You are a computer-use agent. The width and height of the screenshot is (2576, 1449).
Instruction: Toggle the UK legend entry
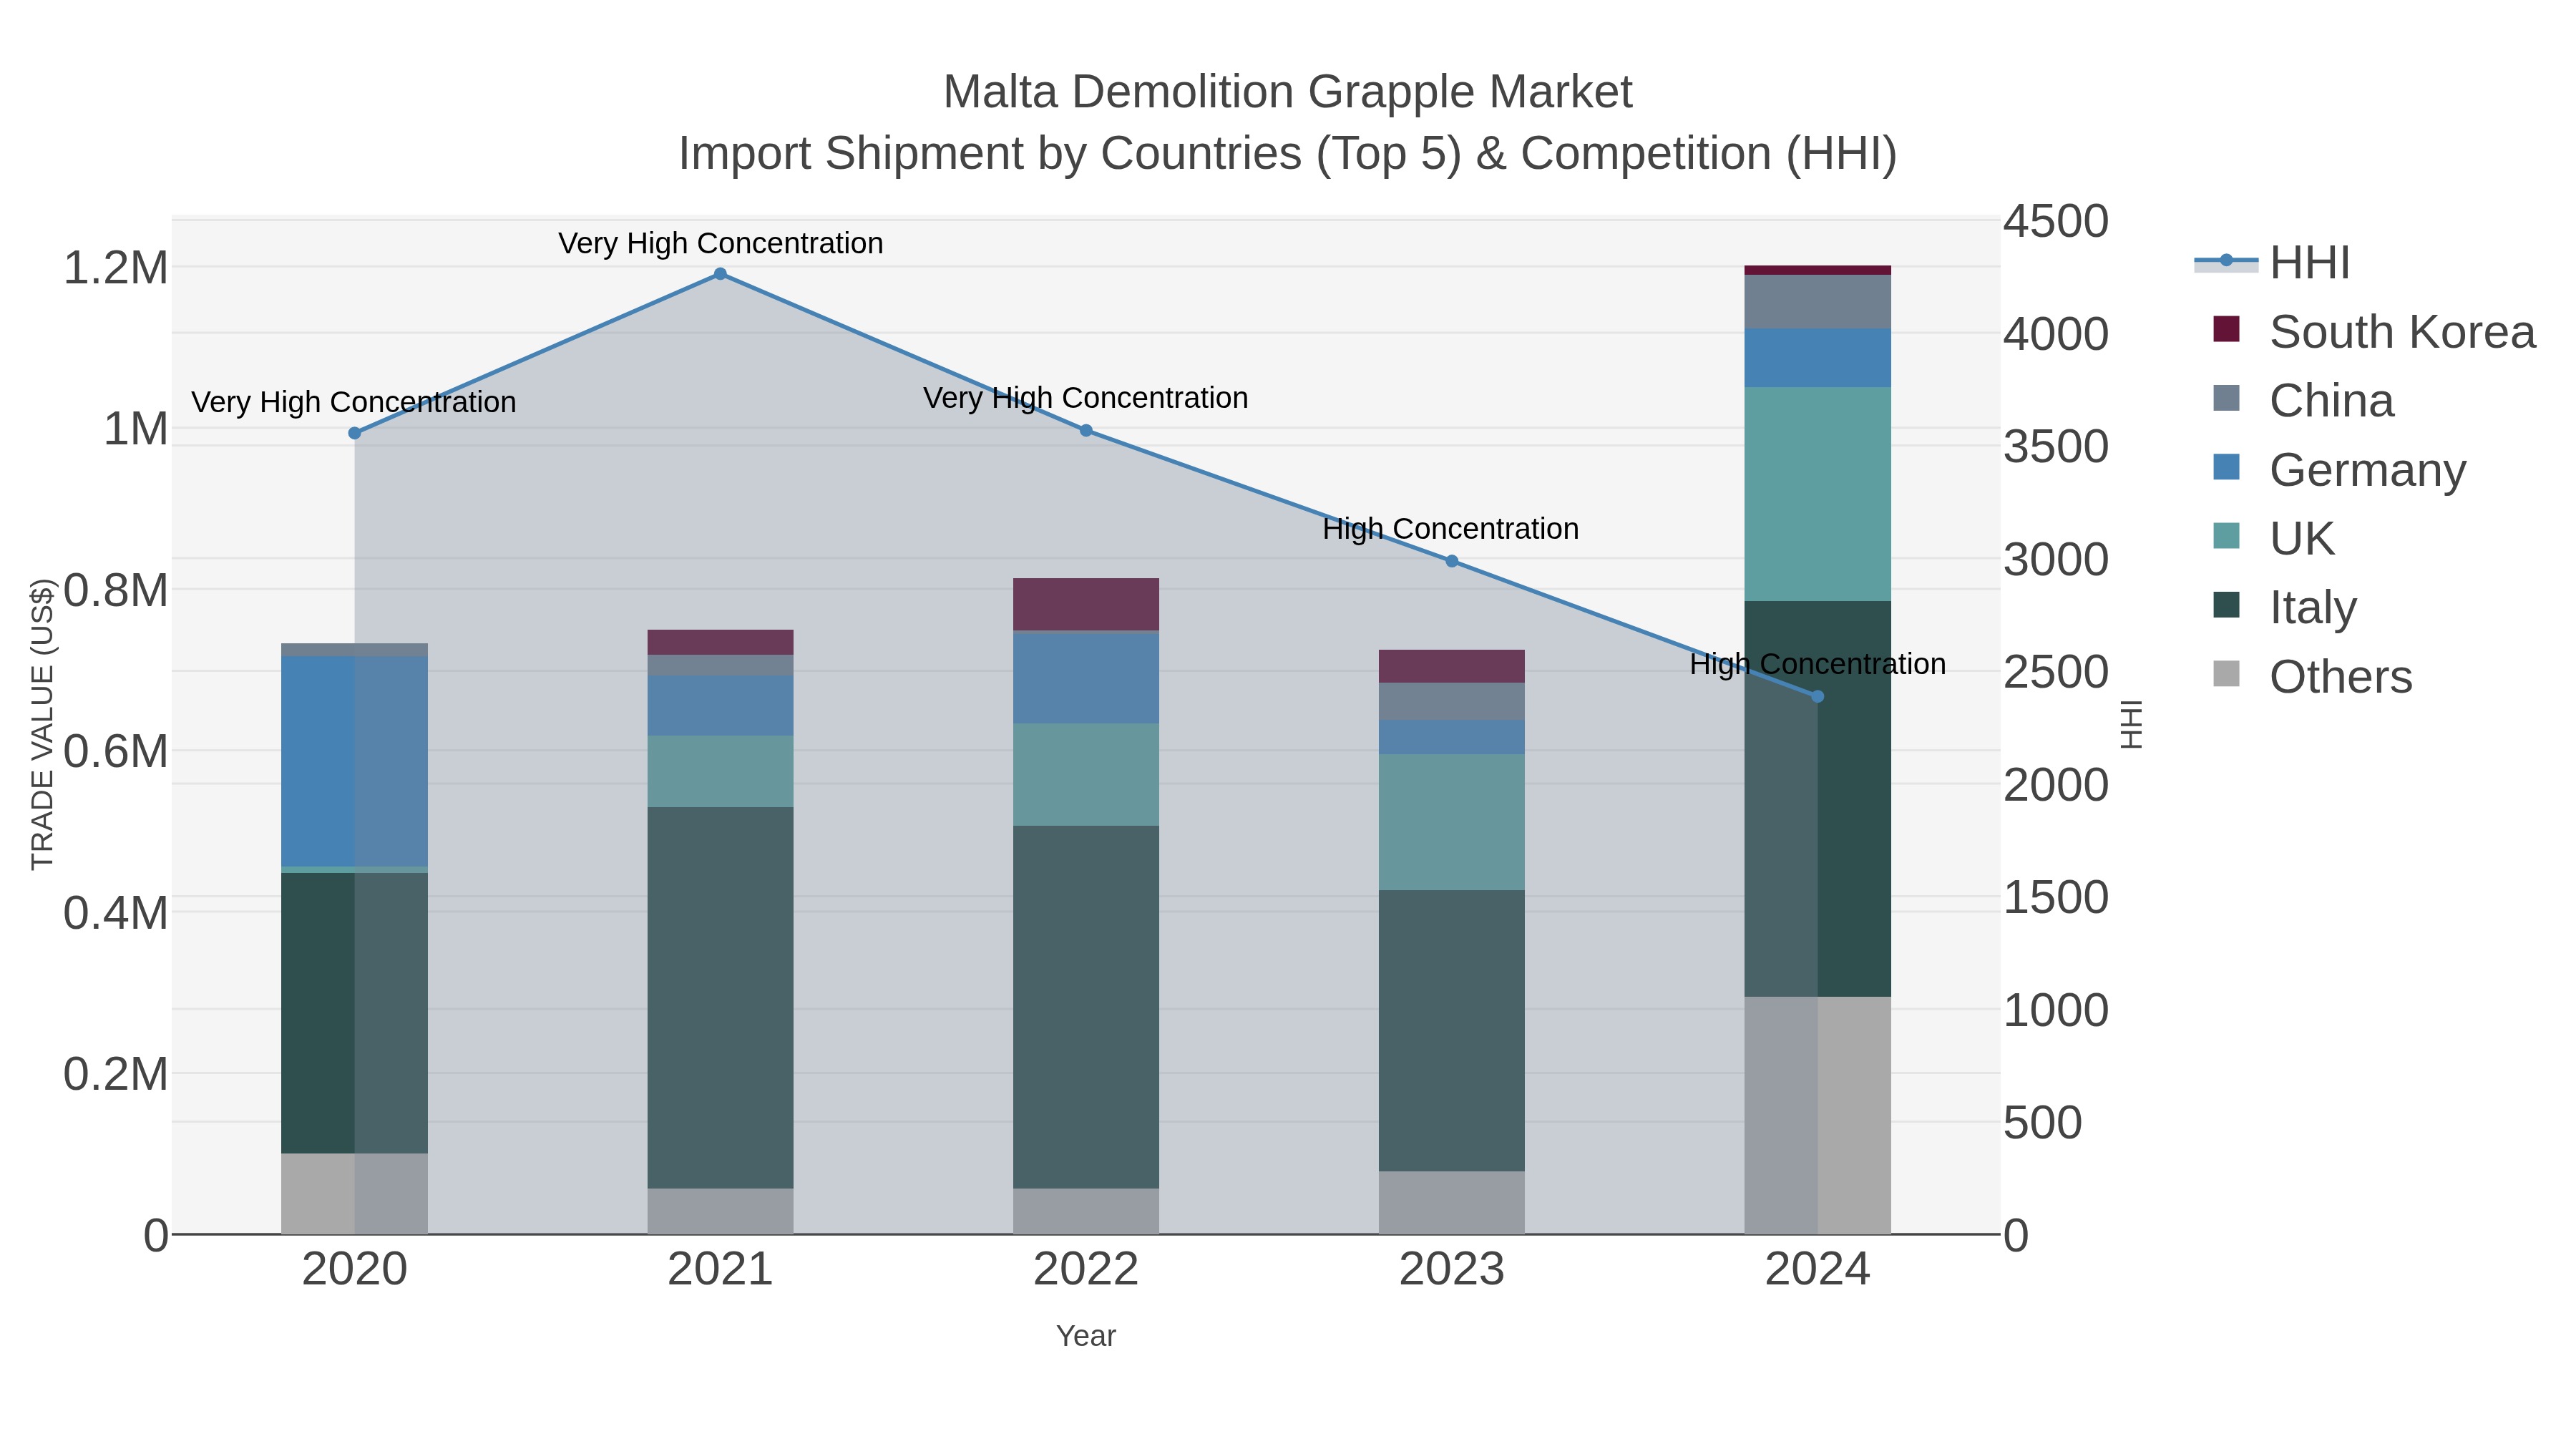click(x=2274, y=539)
